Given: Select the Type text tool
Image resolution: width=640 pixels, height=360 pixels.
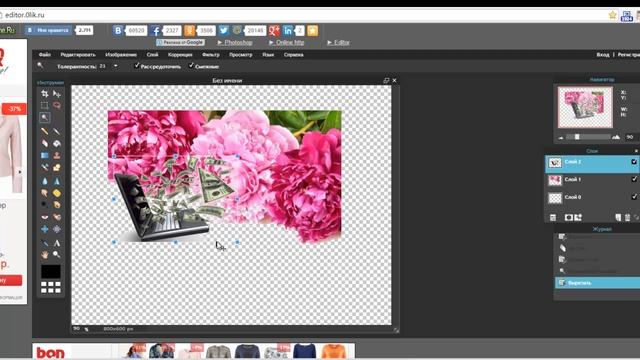Looking at the screenshot, I should click(57, 243).
